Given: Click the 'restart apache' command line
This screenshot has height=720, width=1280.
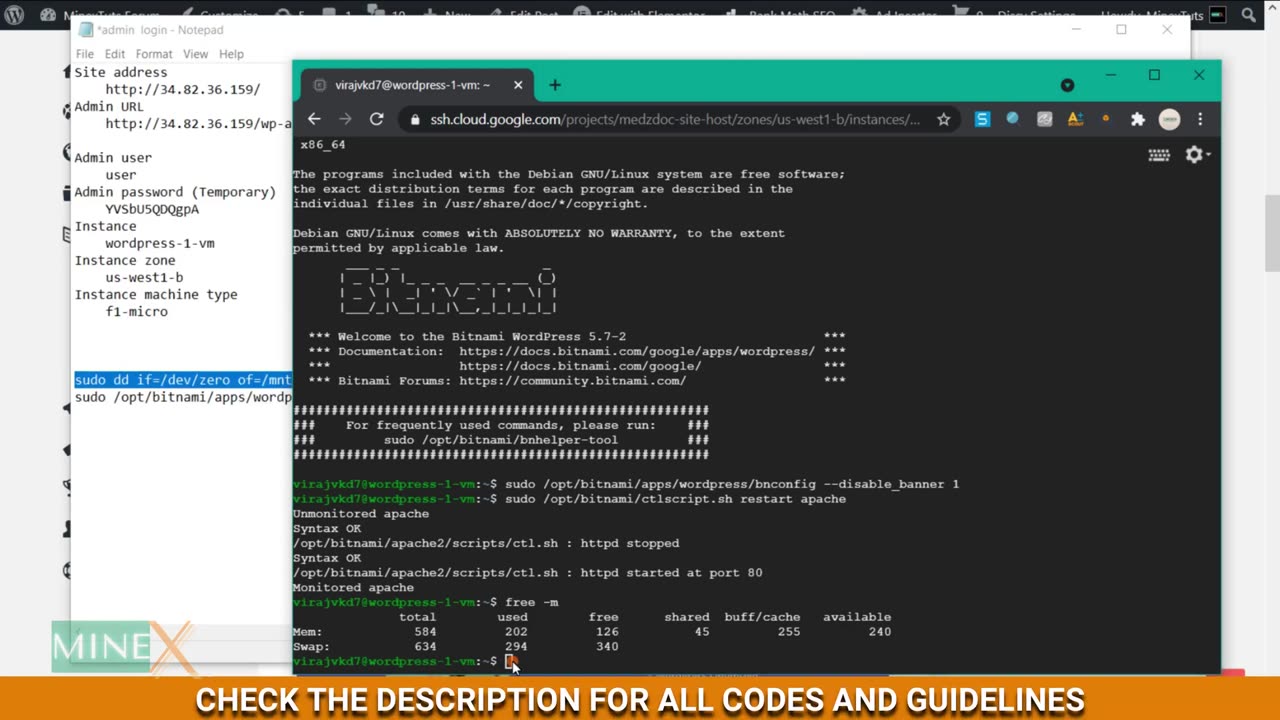Looking at the screenshot, I should (x=676, y=499).
